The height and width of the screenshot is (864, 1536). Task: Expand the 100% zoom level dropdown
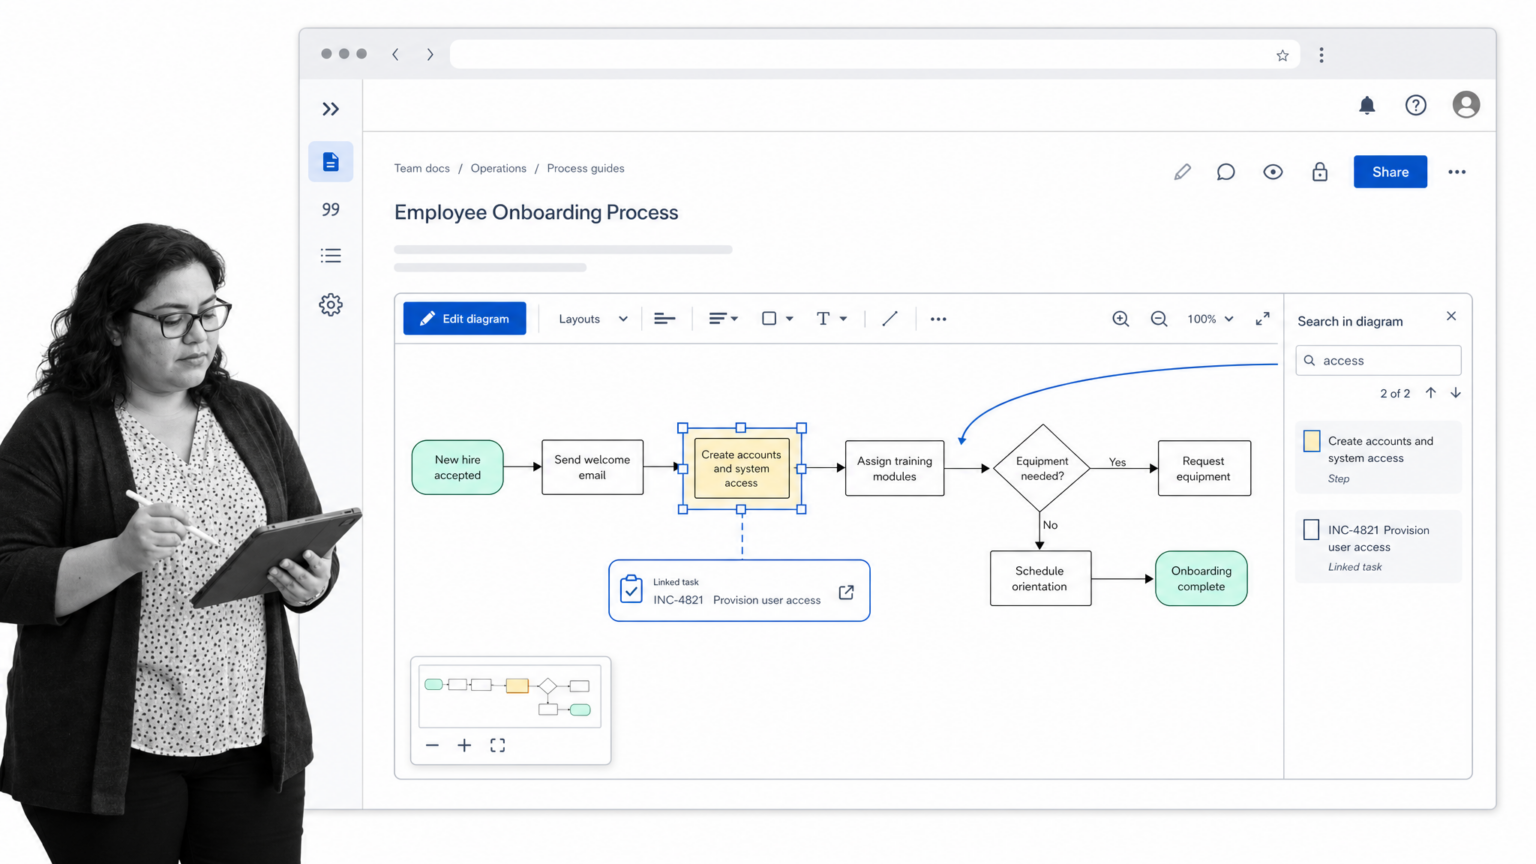1210,319
